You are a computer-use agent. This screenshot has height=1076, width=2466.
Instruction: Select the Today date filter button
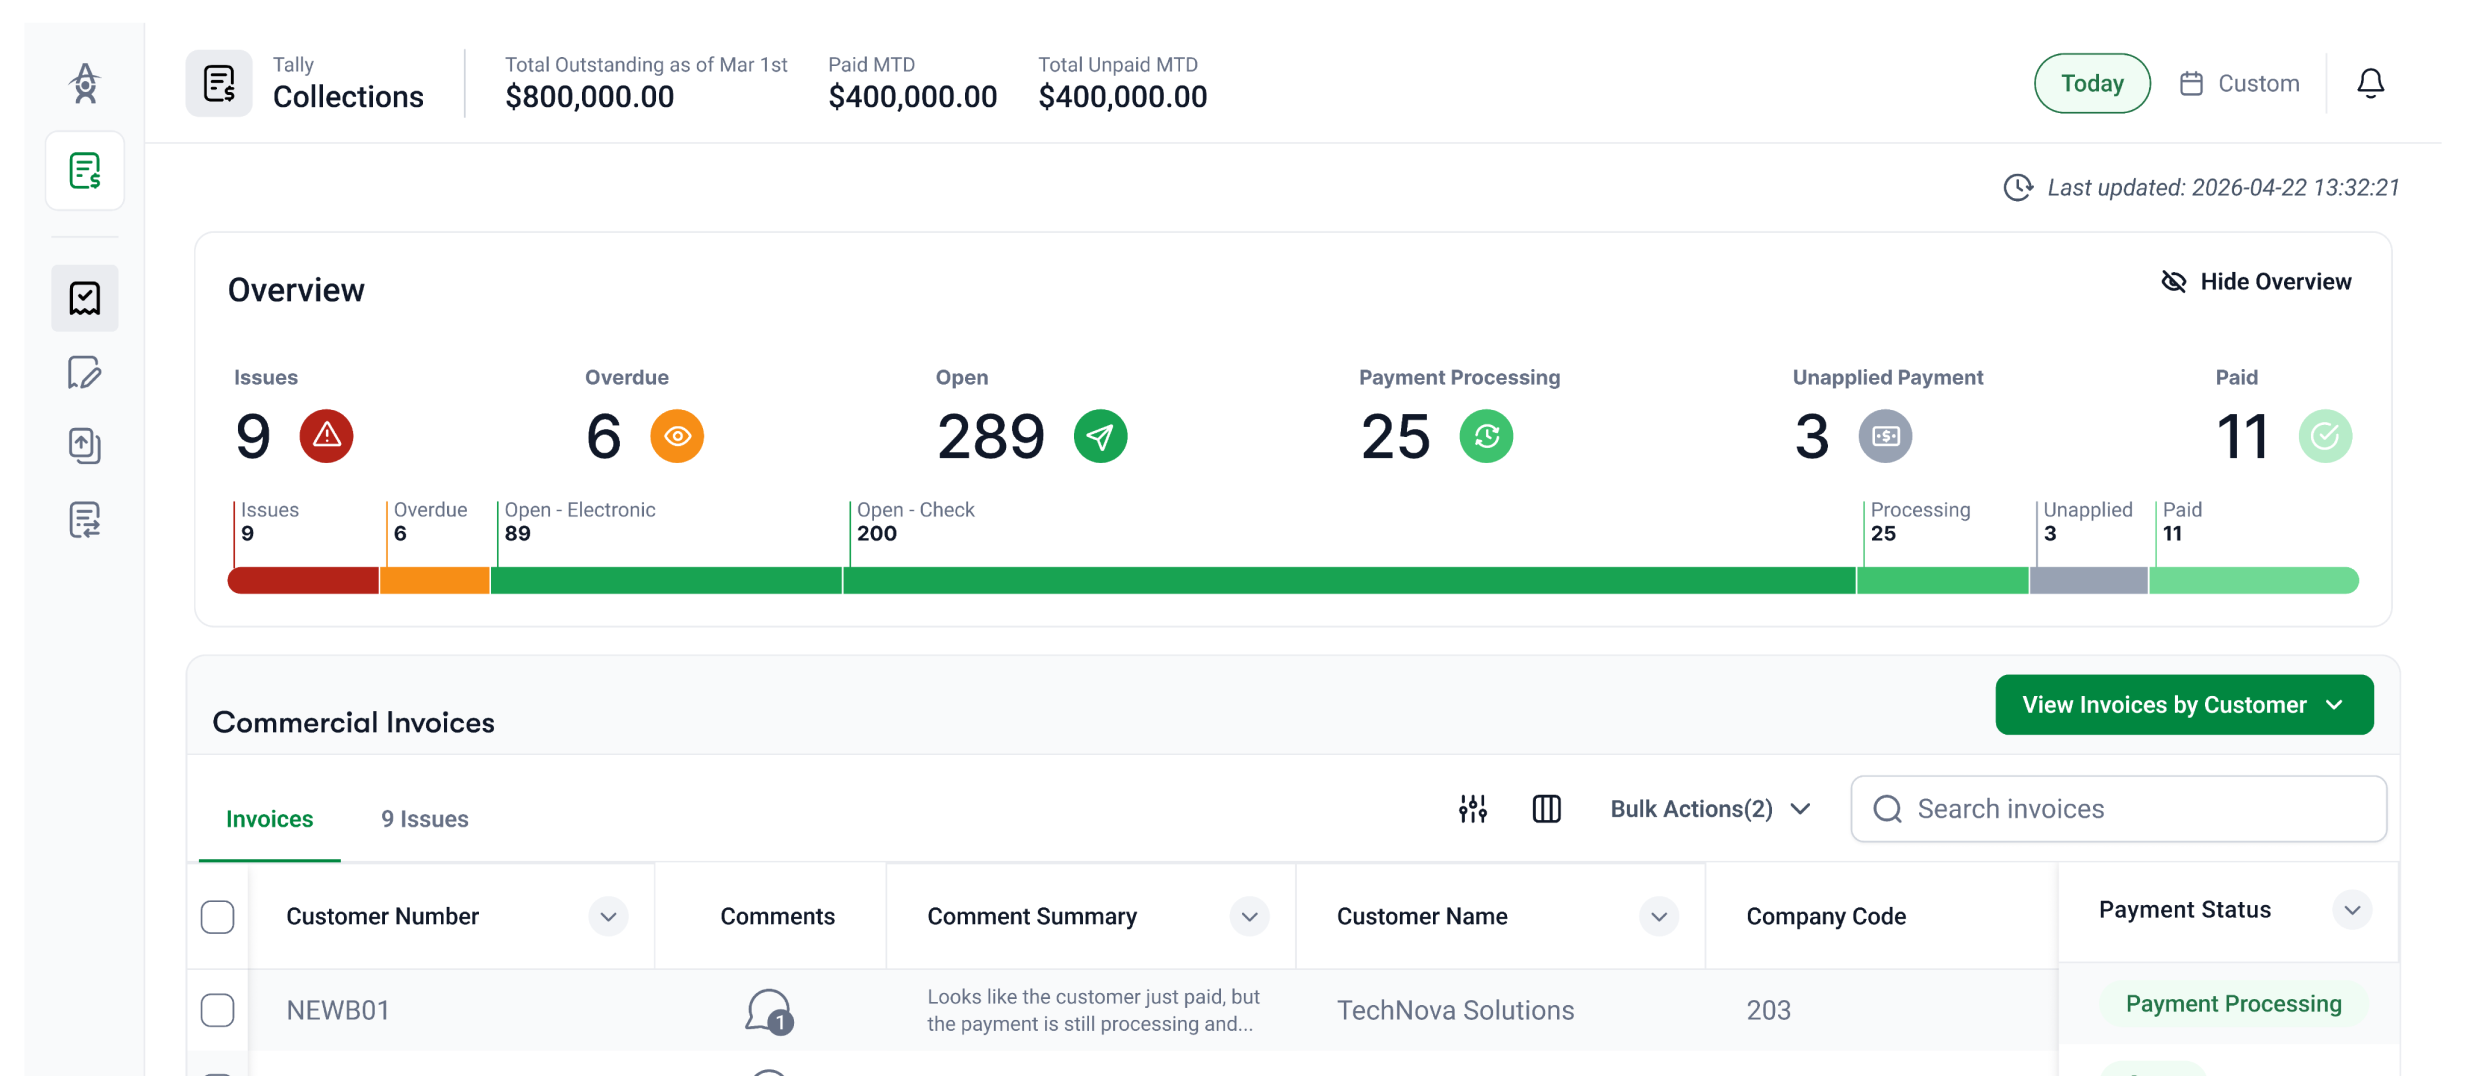(2092, 83)
